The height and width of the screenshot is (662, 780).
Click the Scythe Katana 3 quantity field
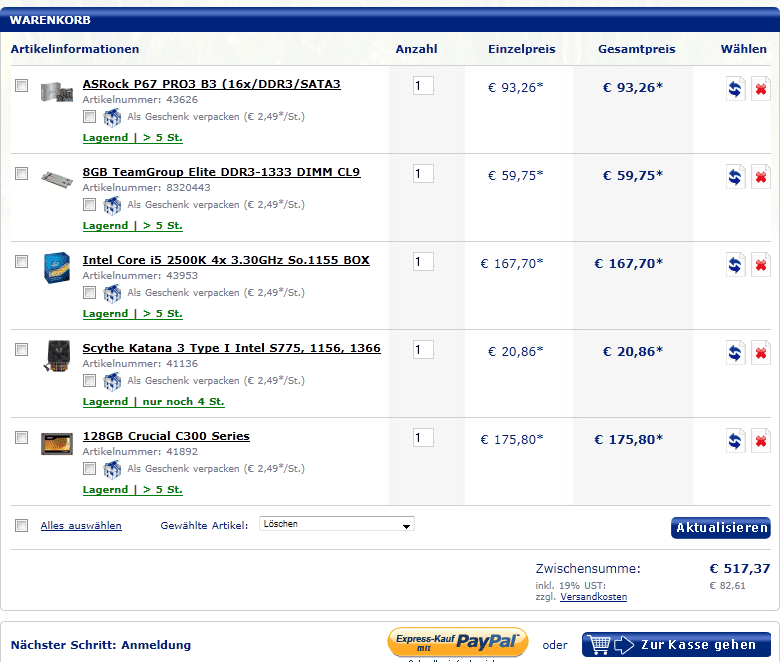(x=423, y=350)
